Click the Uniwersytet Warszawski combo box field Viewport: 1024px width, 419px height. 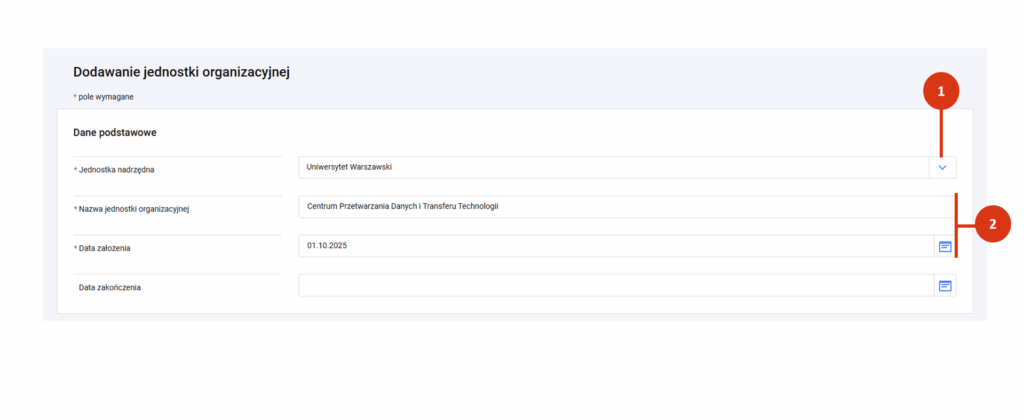click(612, 168)
